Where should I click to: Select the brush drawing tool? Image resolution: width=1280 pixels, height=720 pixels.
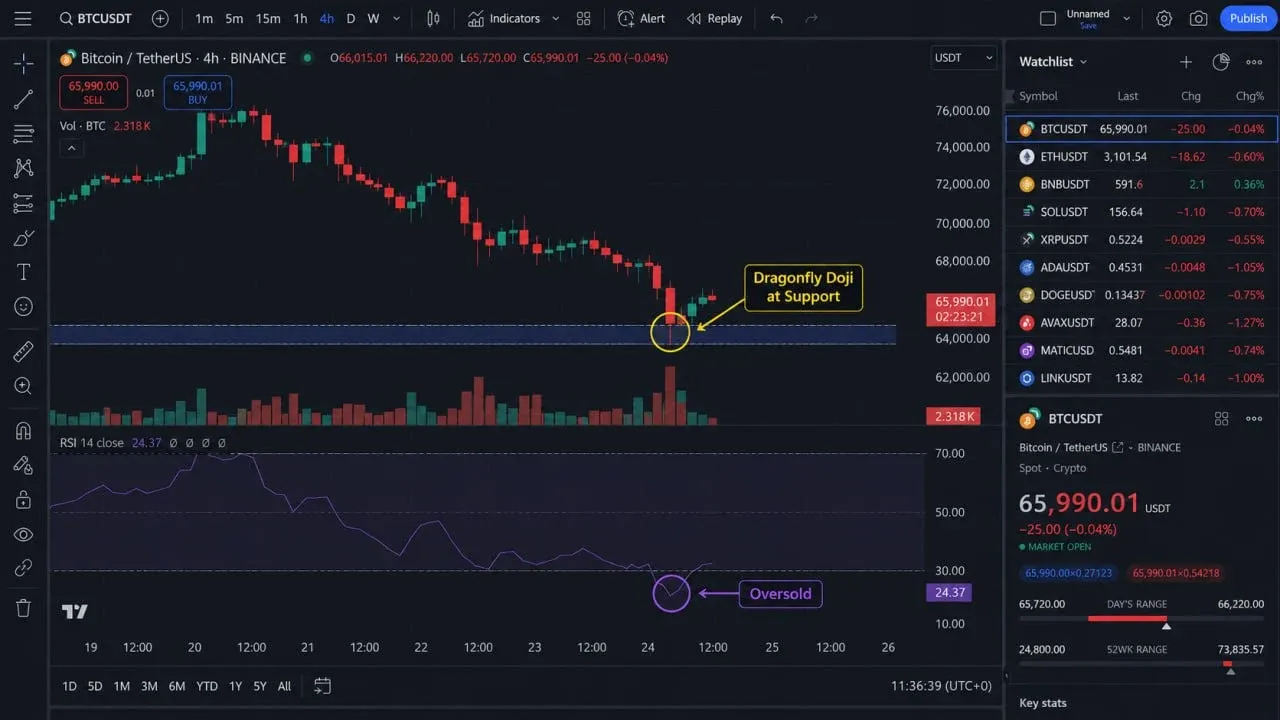click(x=23, y=238)
